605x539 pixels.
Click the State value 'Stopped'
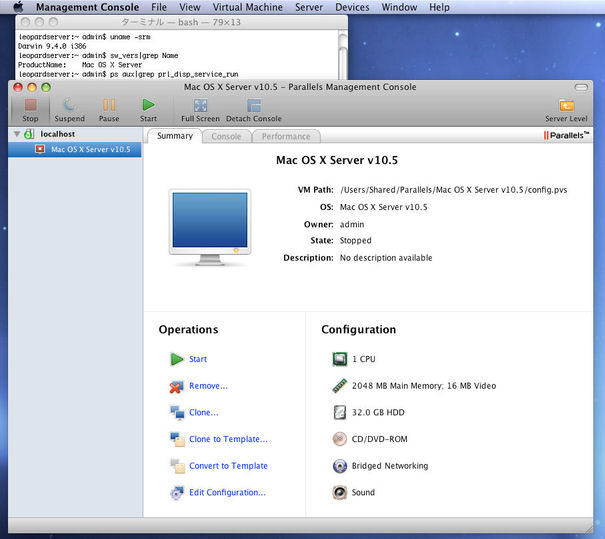[355, 240]
